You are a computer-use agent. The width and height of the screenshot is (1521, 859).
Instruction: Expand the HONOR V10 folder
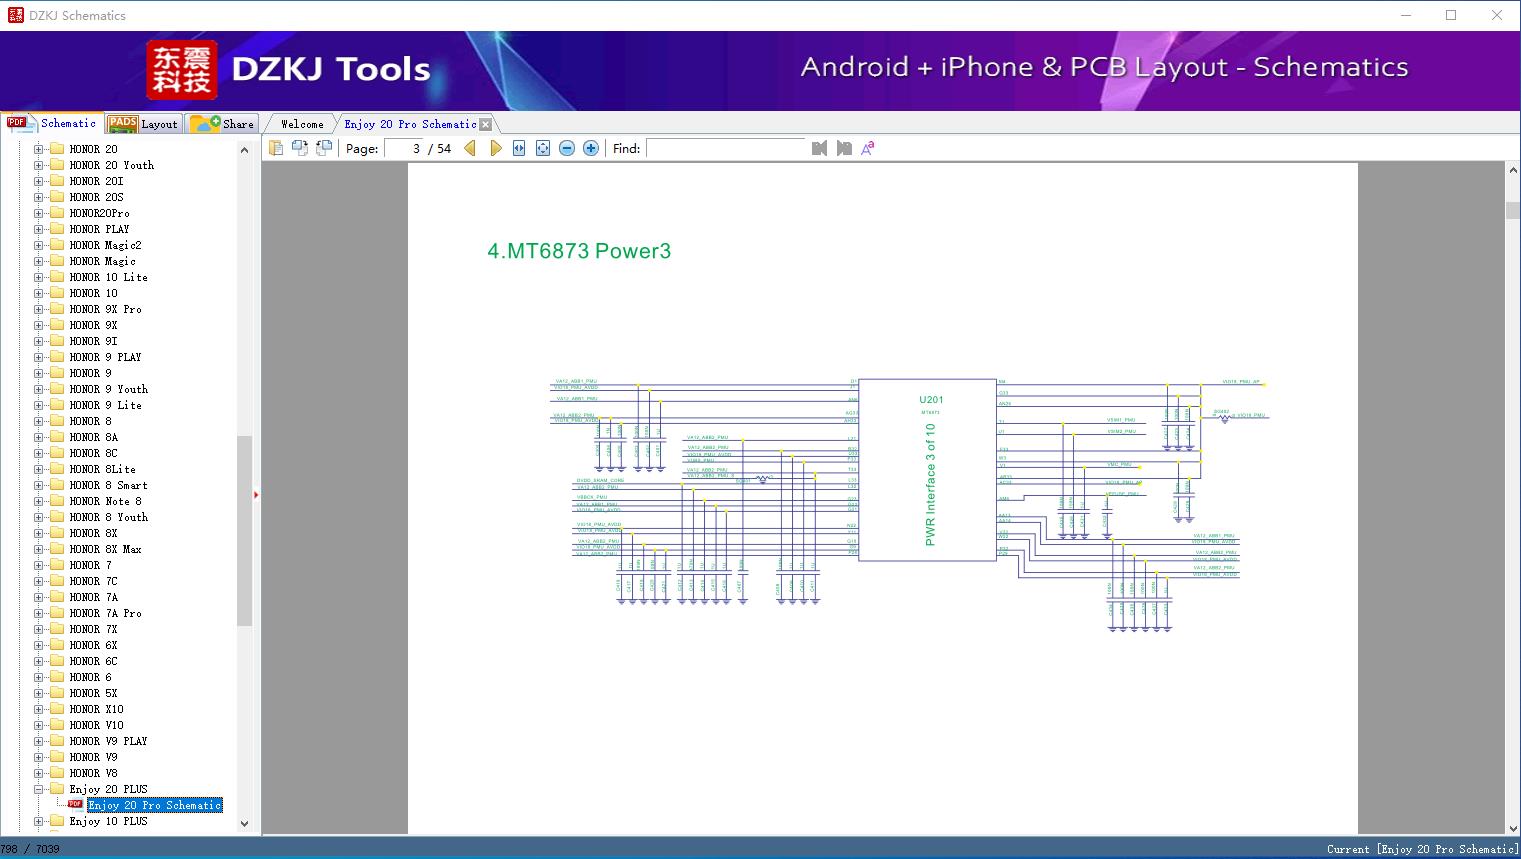pyautogui.click(x=39, y=725)
